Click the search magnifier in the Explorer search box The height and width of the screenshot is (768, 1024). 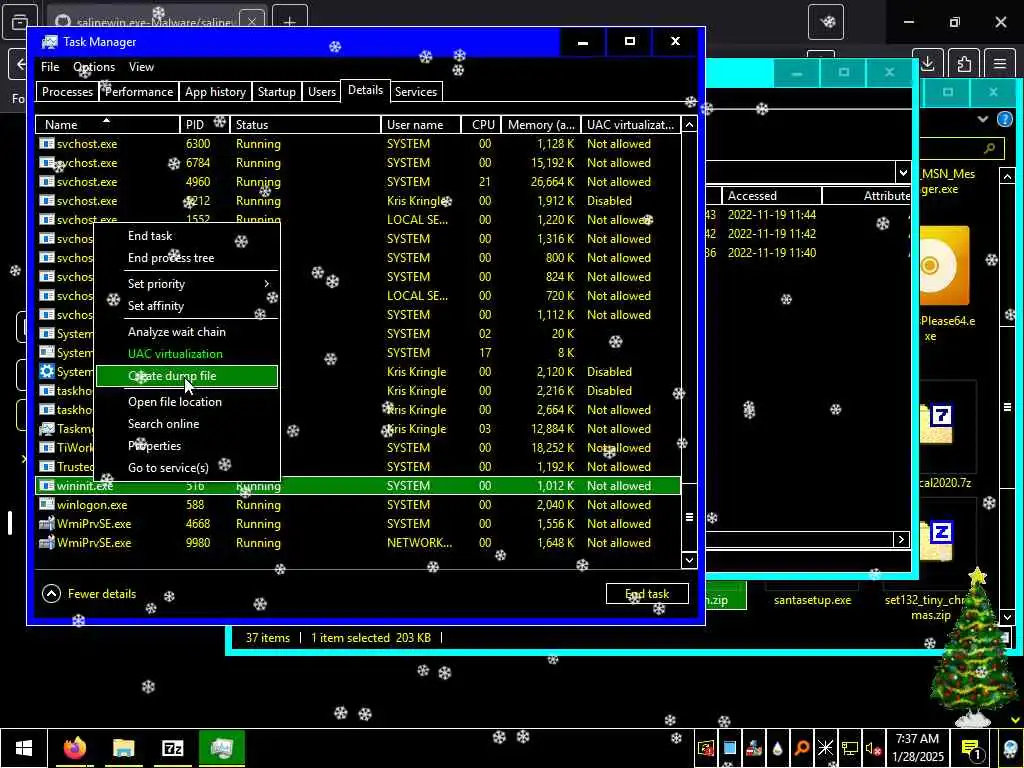[x=990, y=148]
